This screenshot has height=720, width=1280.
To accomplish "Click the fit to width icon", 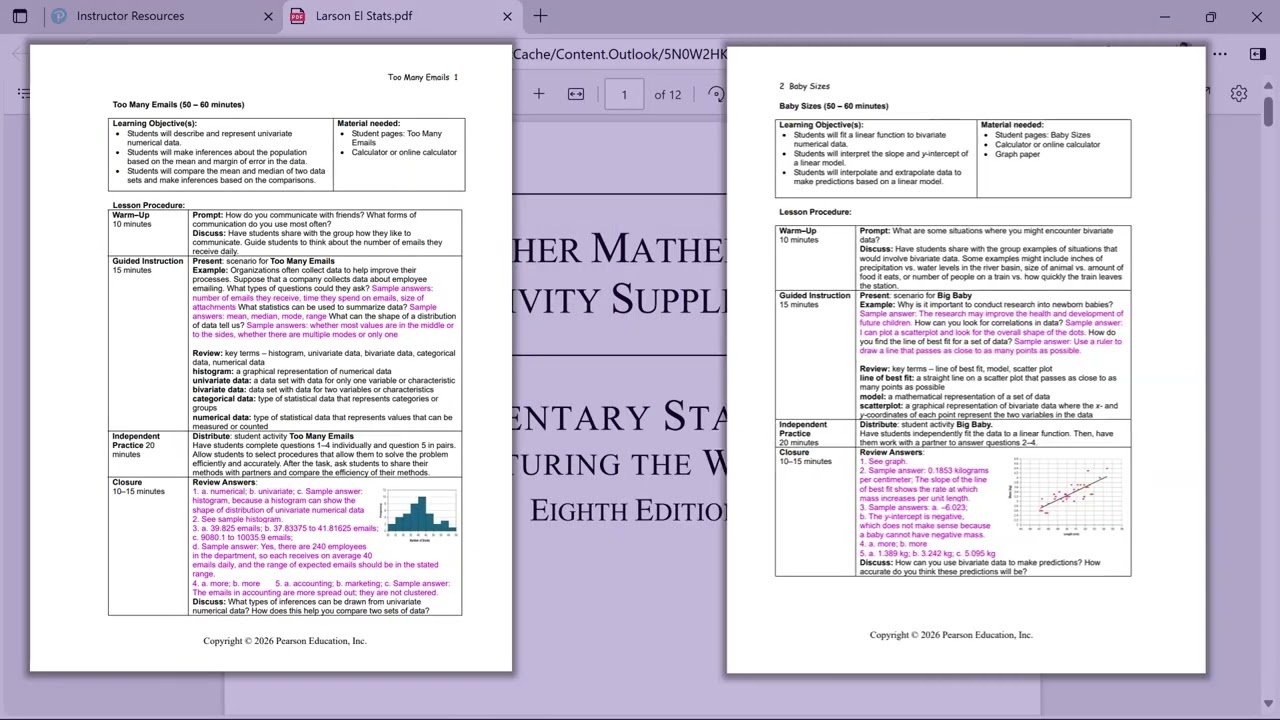I will pos(576,94).
